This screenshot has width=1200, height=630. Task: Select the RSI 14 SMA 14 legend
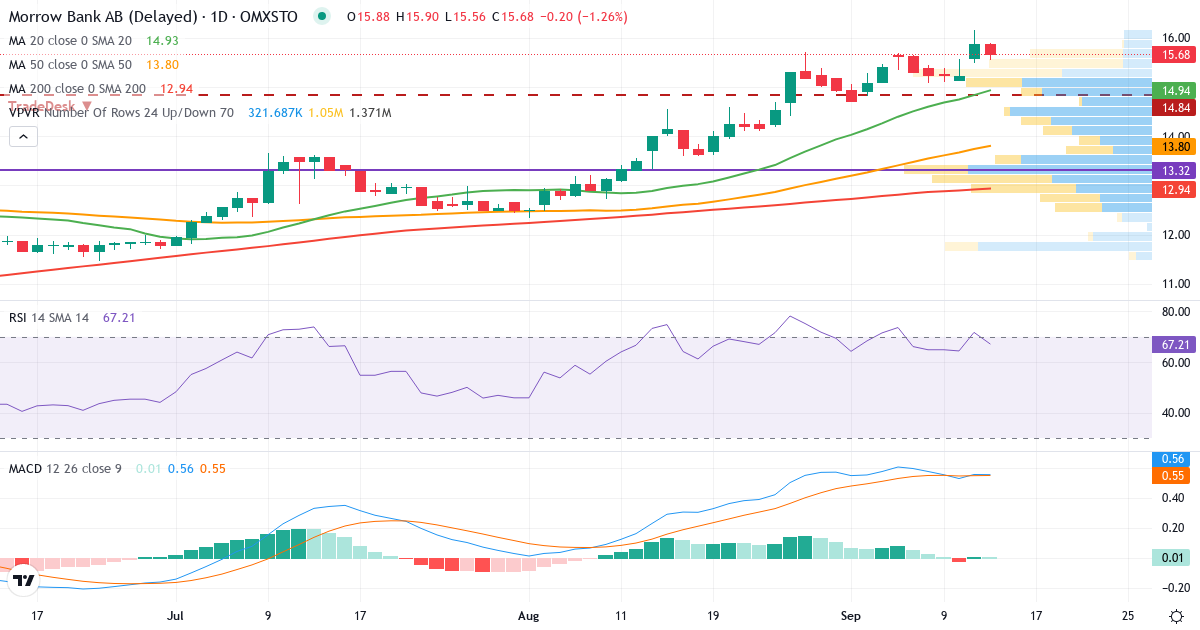pyautogui.click(x=48, y=317)
